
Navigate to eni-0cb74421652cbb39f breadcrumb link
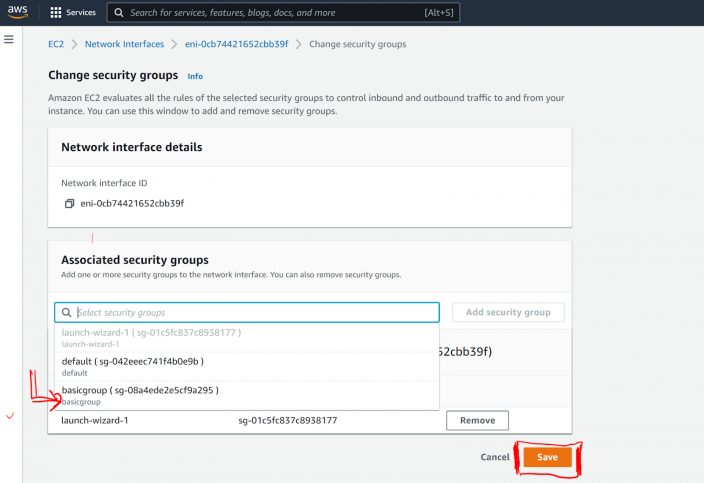click(x=237, y=44)
